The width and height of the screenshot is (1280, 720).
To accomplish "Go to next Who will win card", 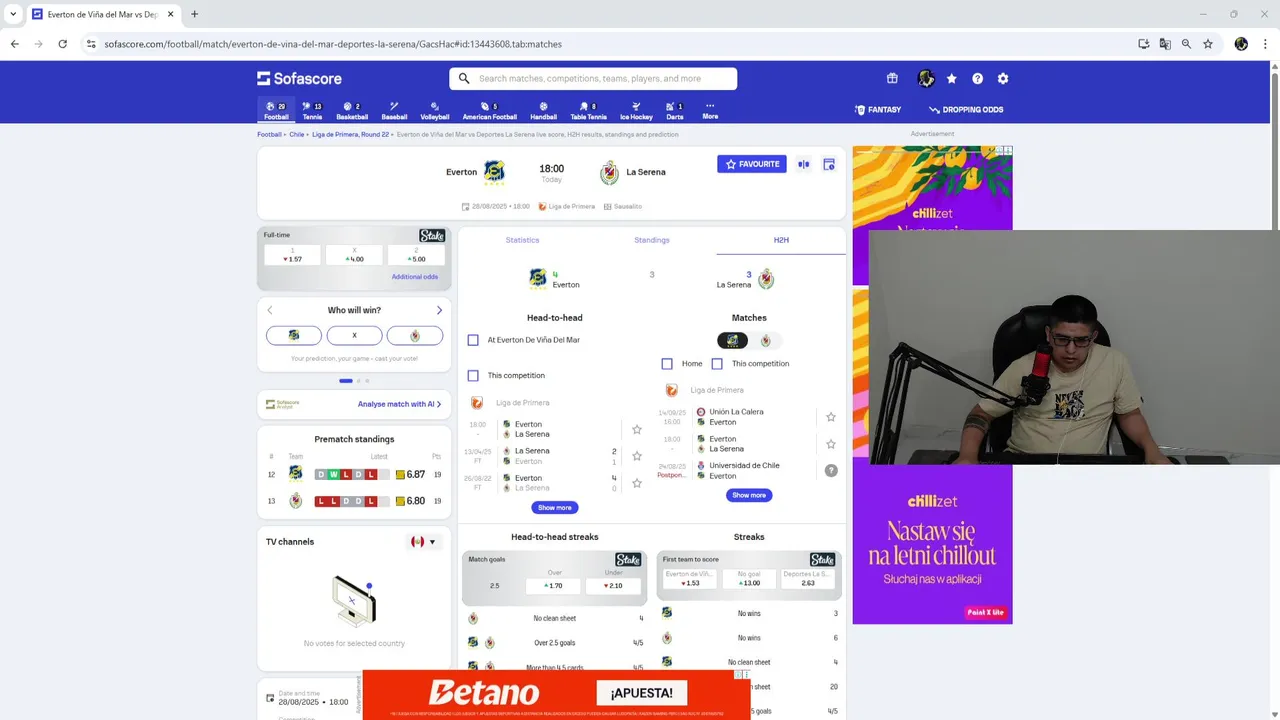I will pos(439,310).
